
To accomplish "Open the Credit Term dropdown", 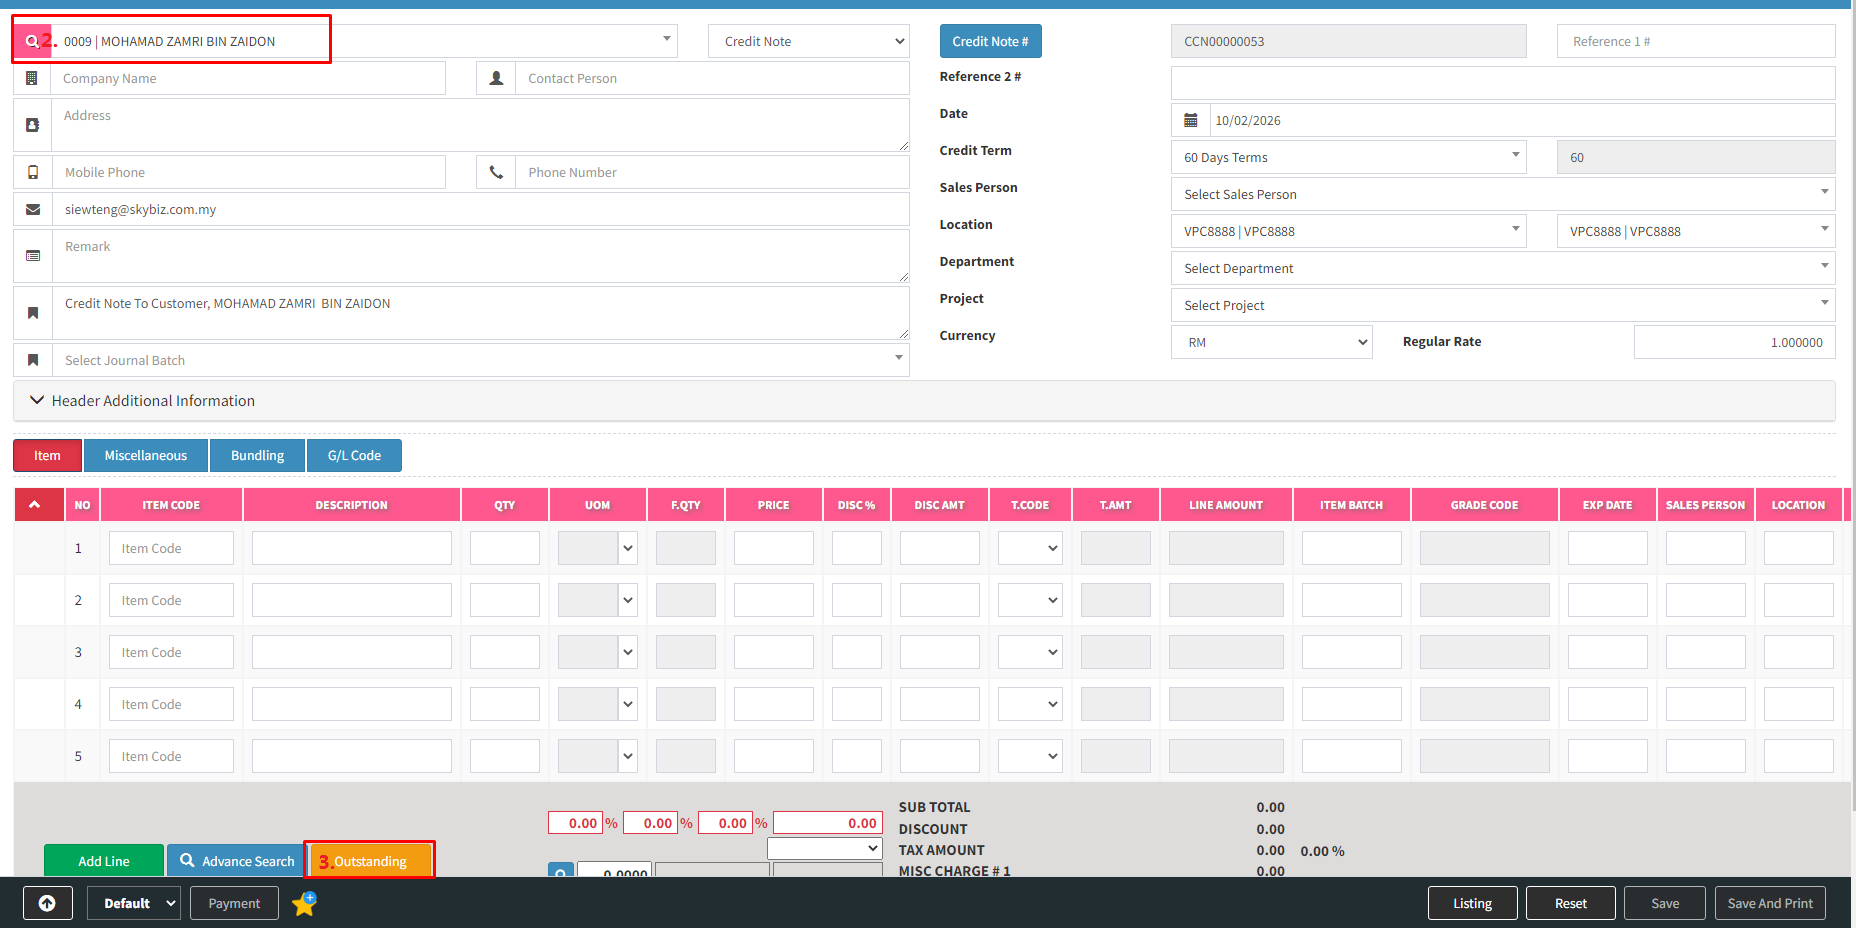I will 1348,158.
